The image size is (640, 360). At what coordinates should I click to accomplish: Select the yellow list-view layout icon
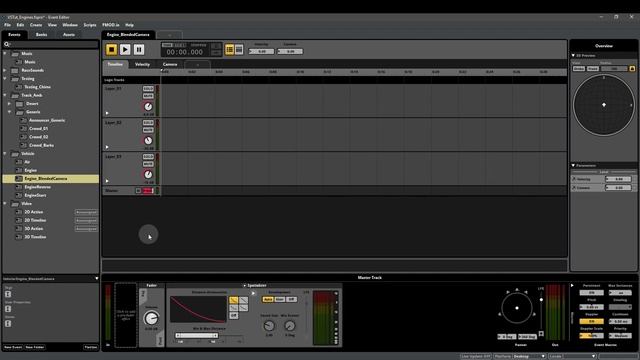[x=230, y=49]
